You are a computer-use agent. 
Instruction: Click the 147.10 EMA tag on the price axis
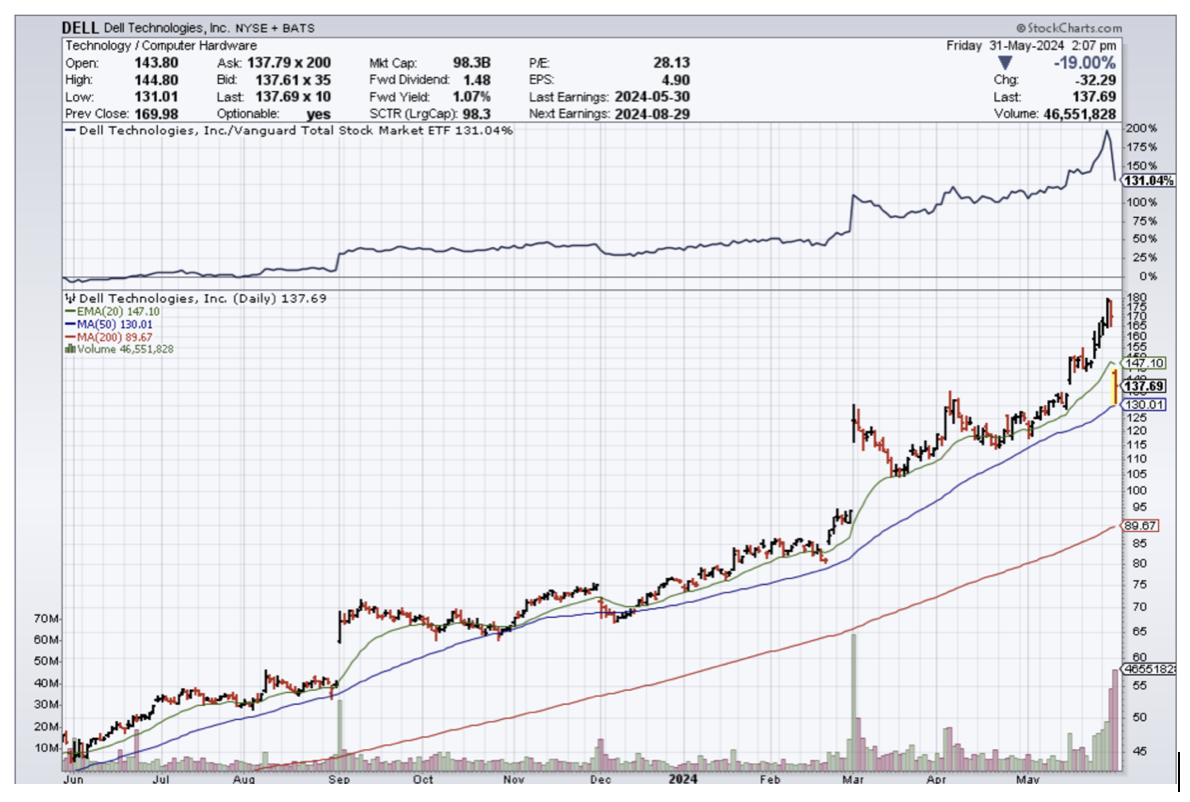pos(1142,363)
